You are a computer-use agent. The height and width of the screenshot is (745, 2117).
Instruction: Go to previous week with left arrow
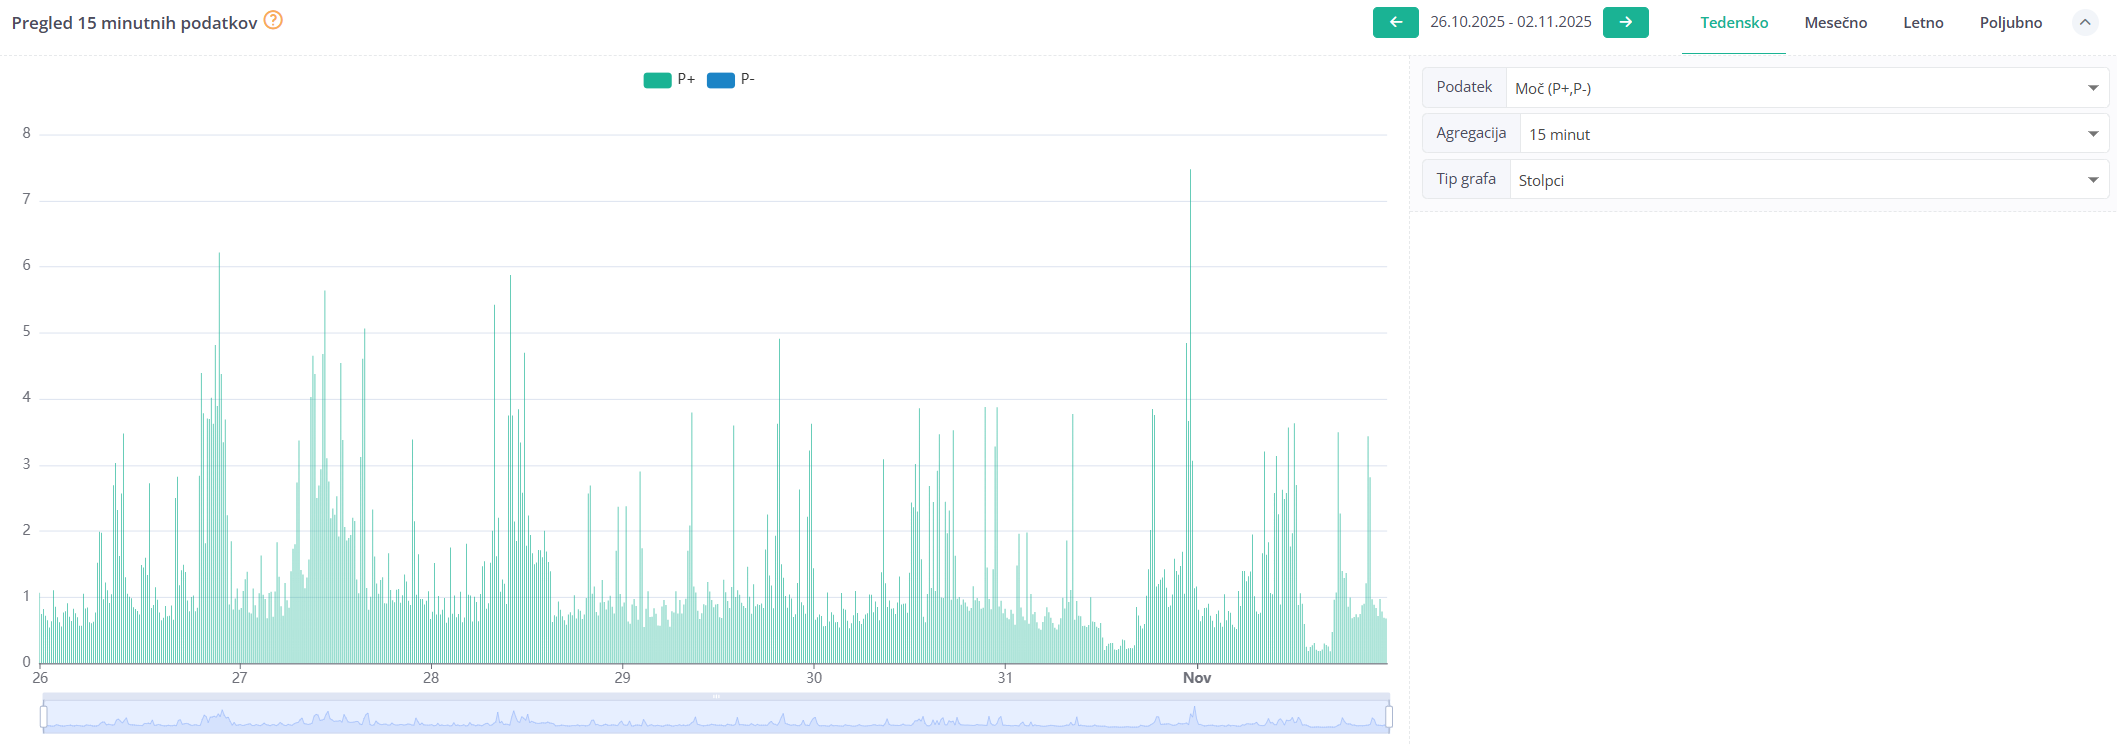pyautogui.click(x=1395, y=22)
